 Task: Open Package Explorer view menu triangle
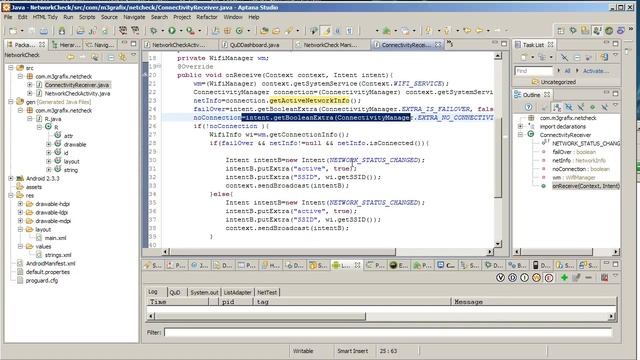[133, 56]
